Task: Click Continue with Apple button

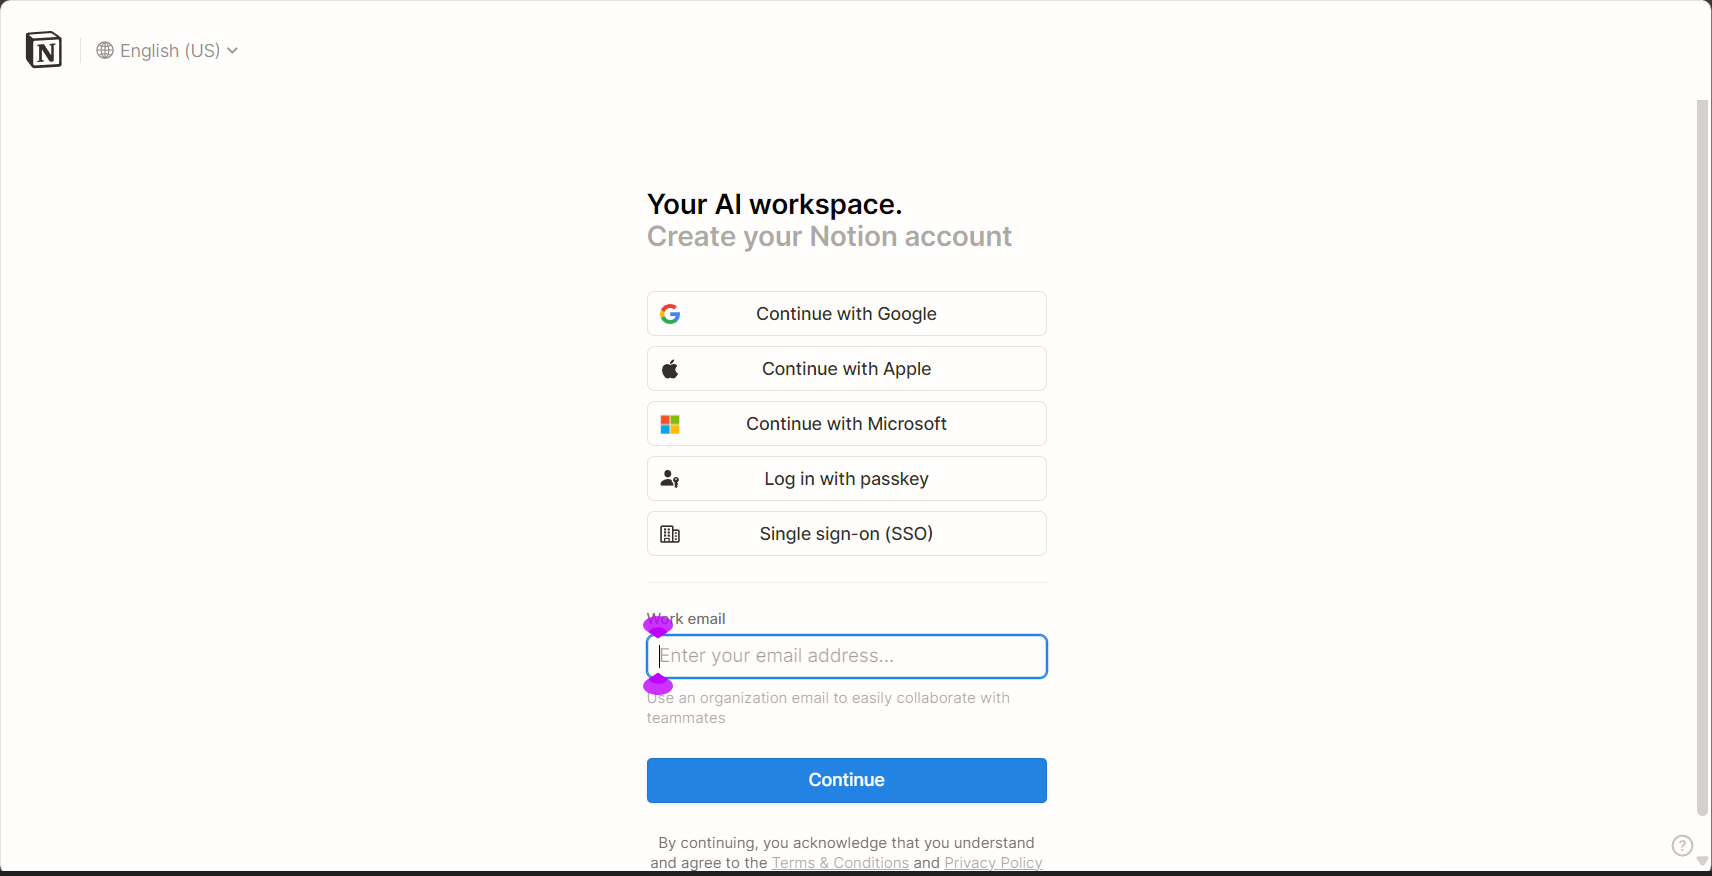Action: click(x=847, y=369)
